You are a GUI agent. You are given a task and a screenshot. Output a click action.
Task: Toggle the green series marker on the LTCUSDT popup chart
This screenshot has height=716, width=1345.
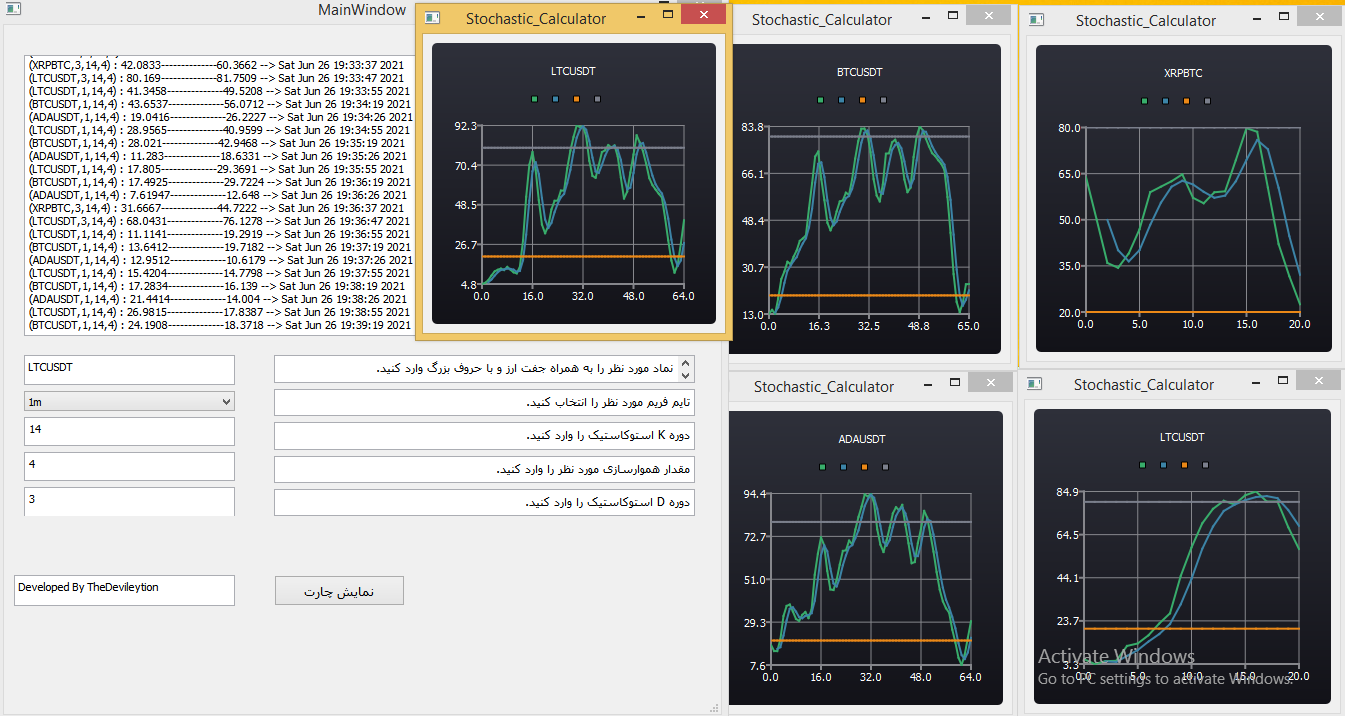[x=535, y=99]
